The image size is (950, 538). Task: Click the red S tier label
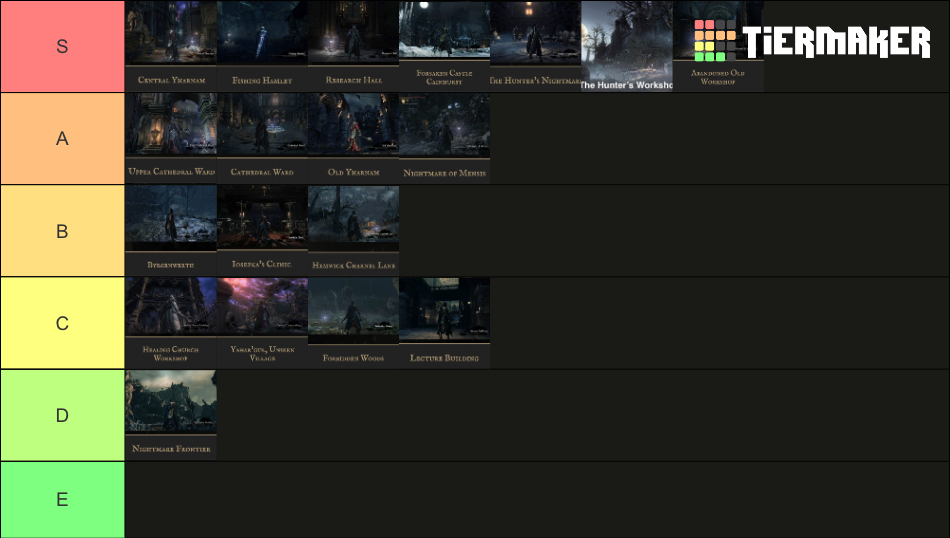(62, 46)
